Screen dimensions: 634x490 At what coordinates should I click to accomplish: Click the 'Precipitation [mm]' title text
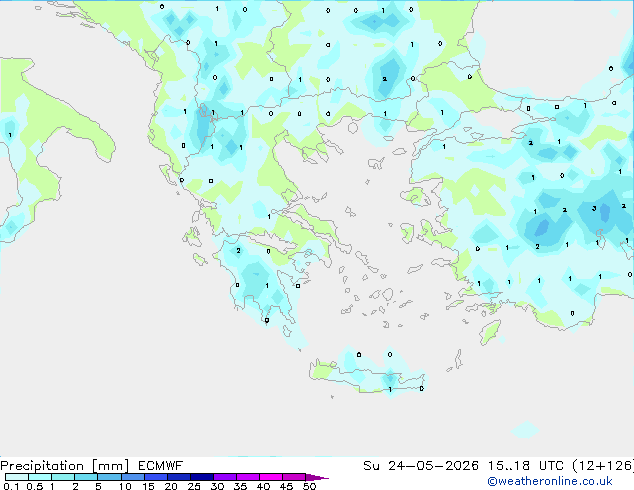pyautogui.click(x=65, y=466)
